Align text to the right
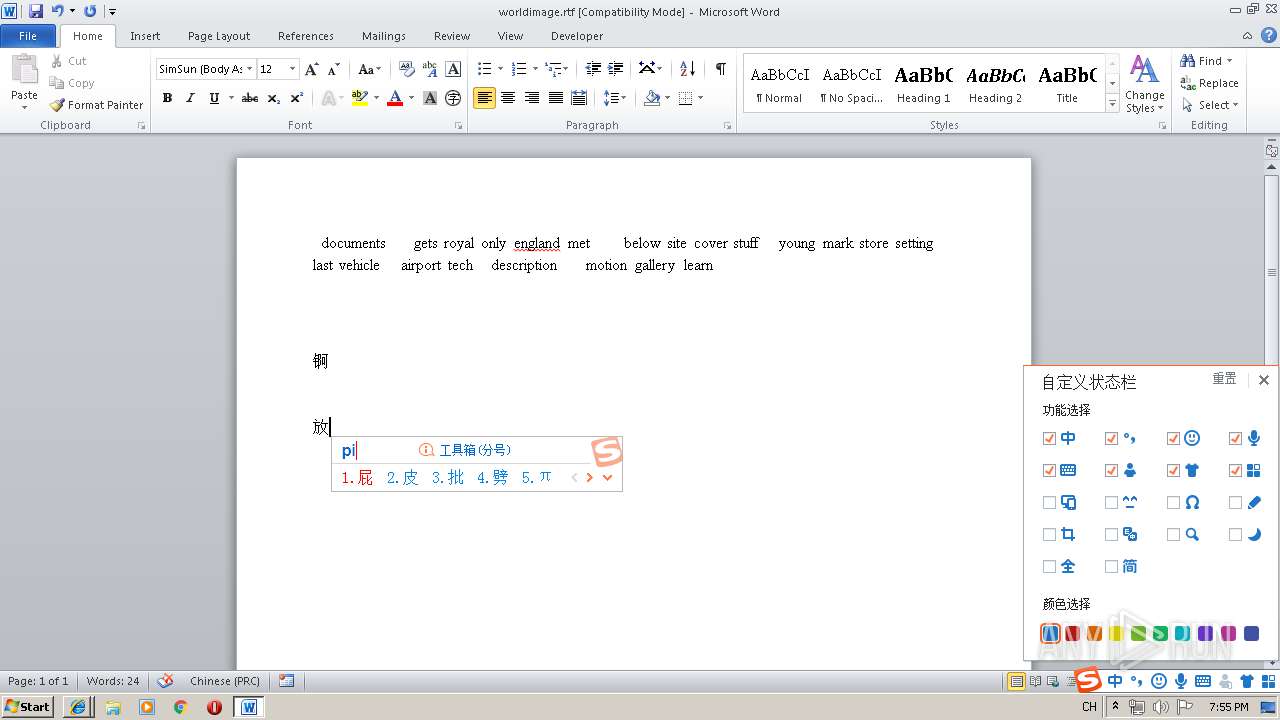The width and height of the screenshot is (1280, 720). [x=532, y=98]
